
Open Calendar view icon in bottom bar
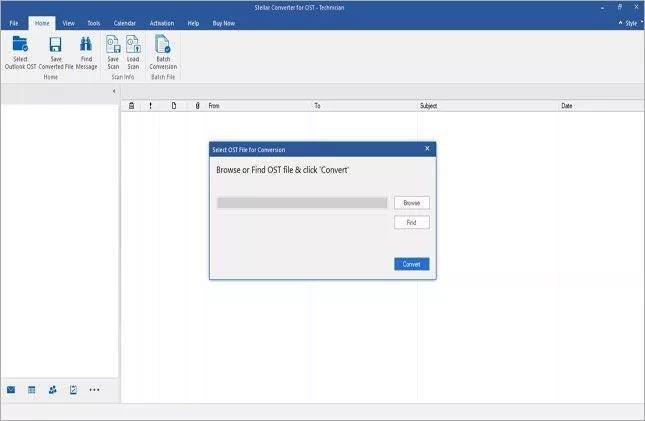click(x=32, y=389)
